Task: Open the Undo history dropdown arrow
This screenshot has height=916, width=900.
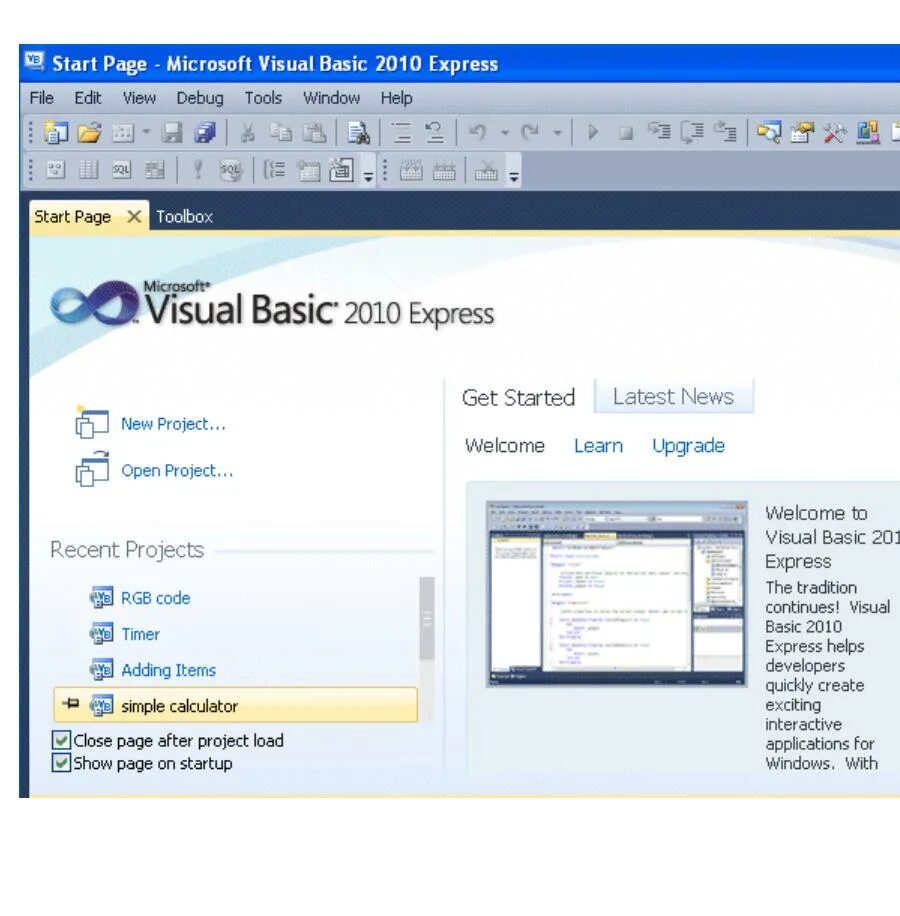Action: [505, 133]
